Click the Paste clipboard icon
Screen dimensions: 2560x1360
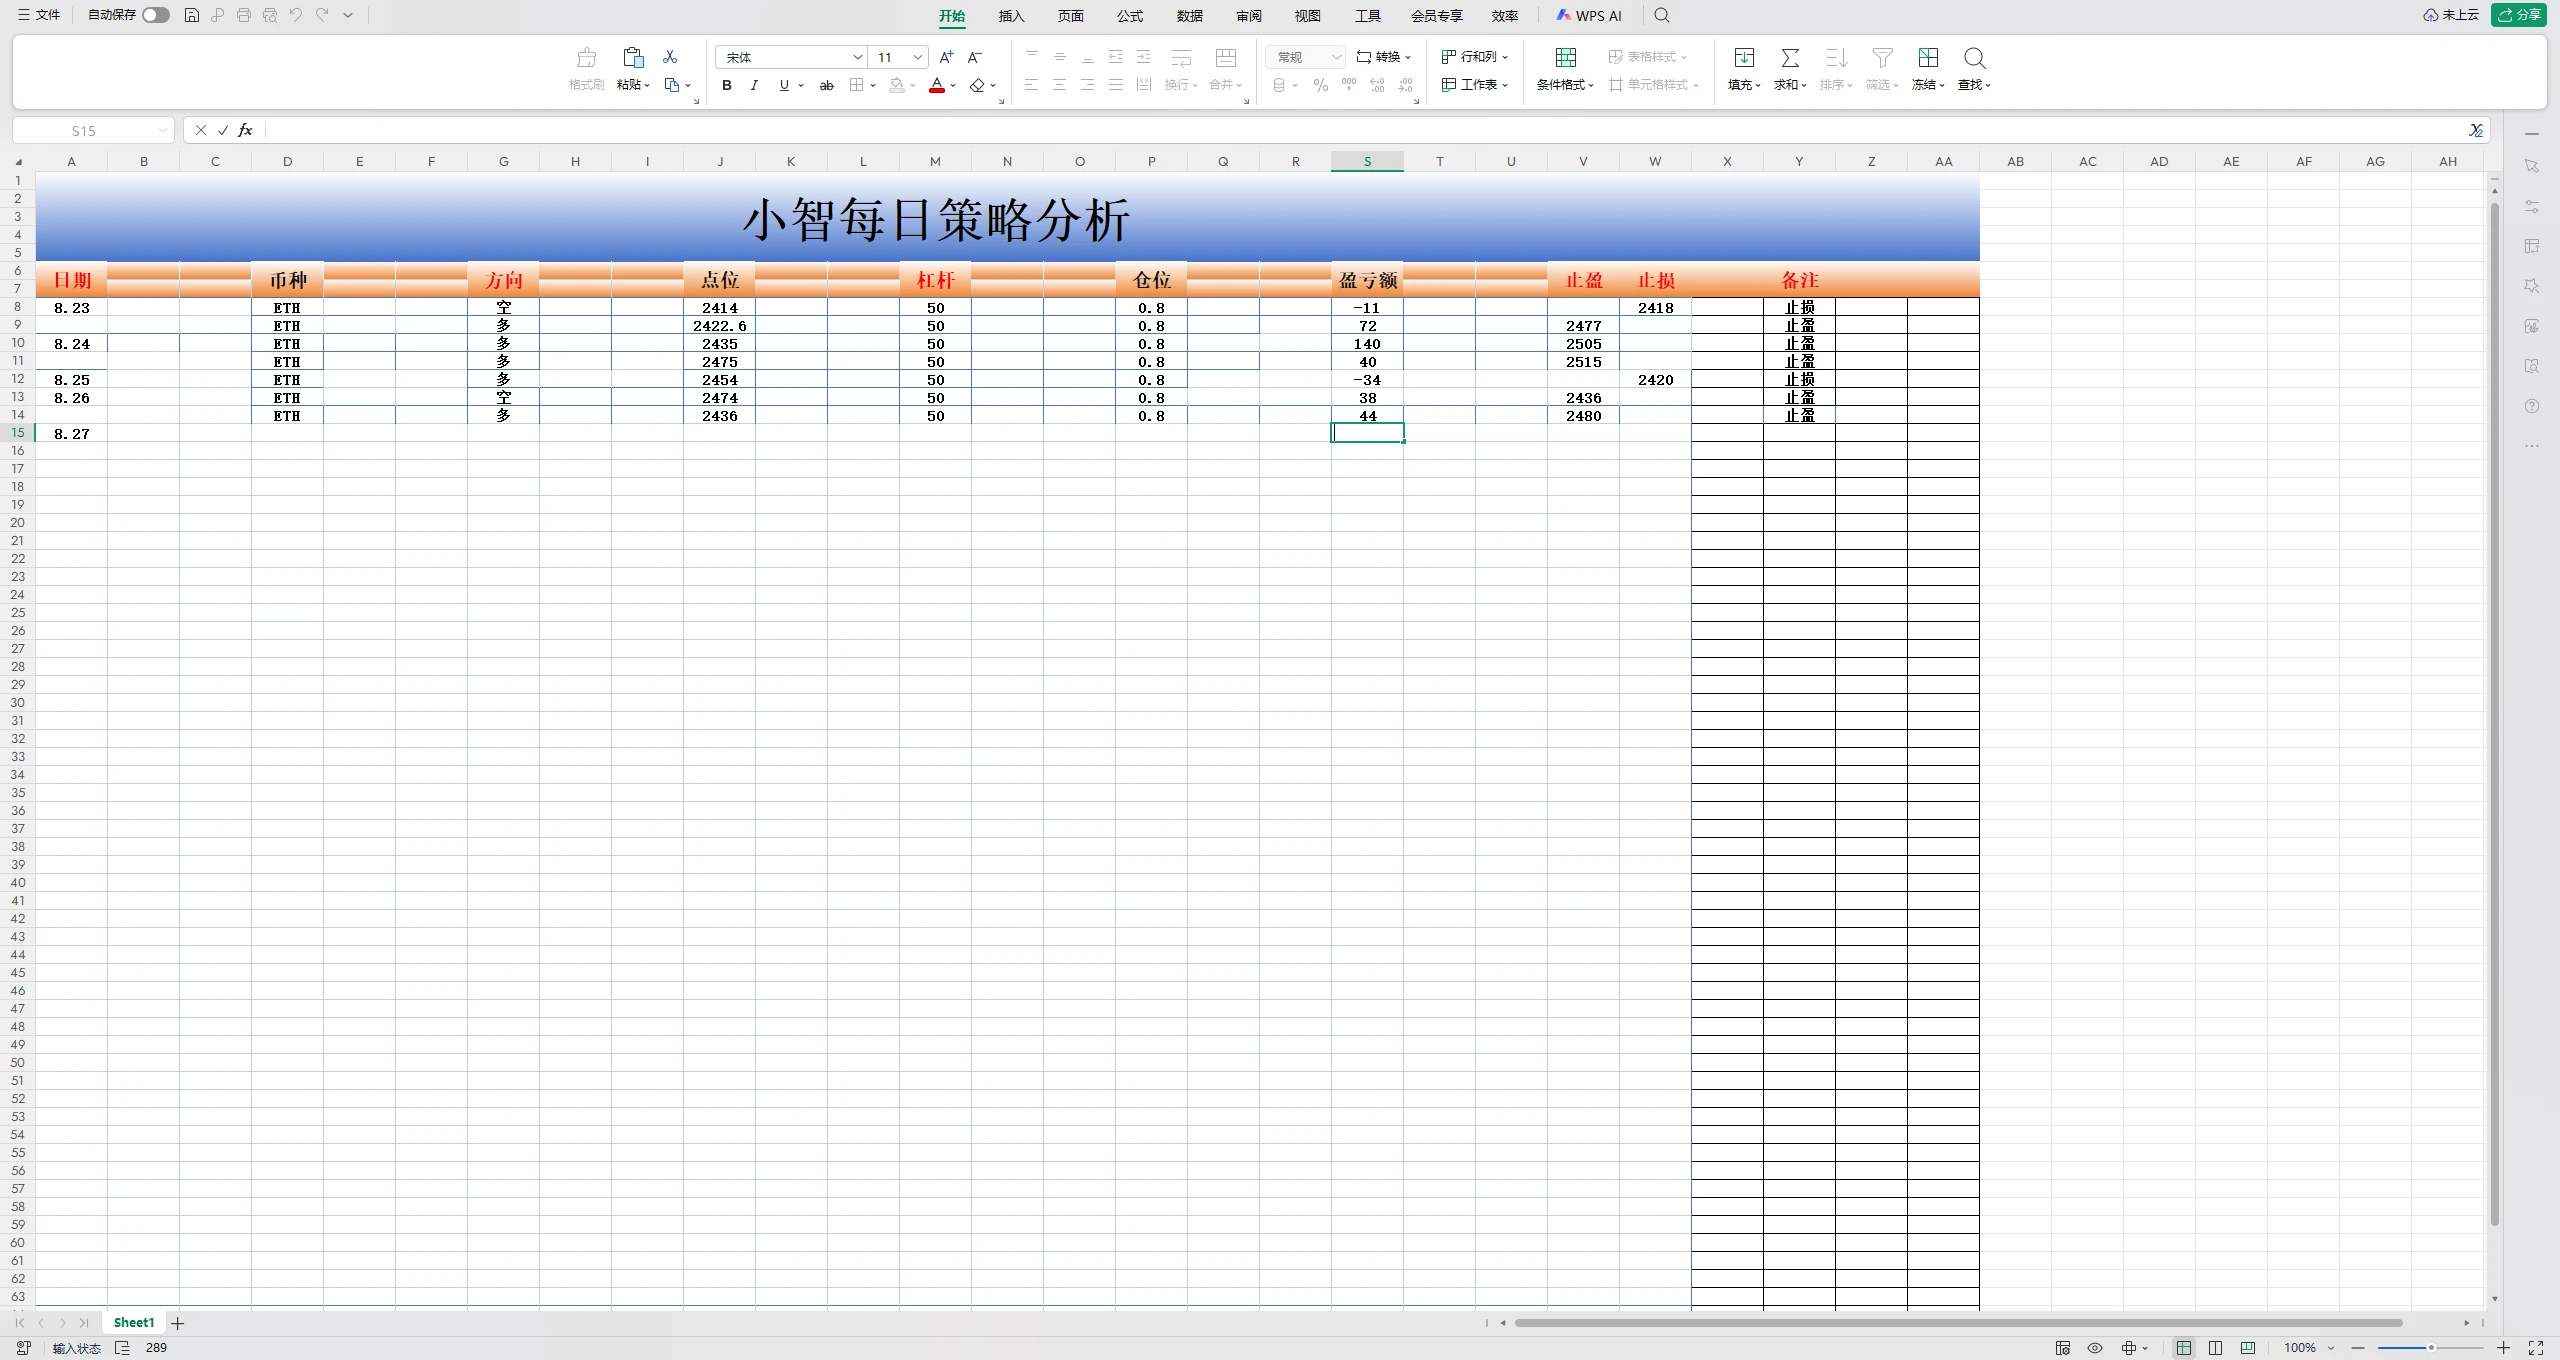point(633,57)
